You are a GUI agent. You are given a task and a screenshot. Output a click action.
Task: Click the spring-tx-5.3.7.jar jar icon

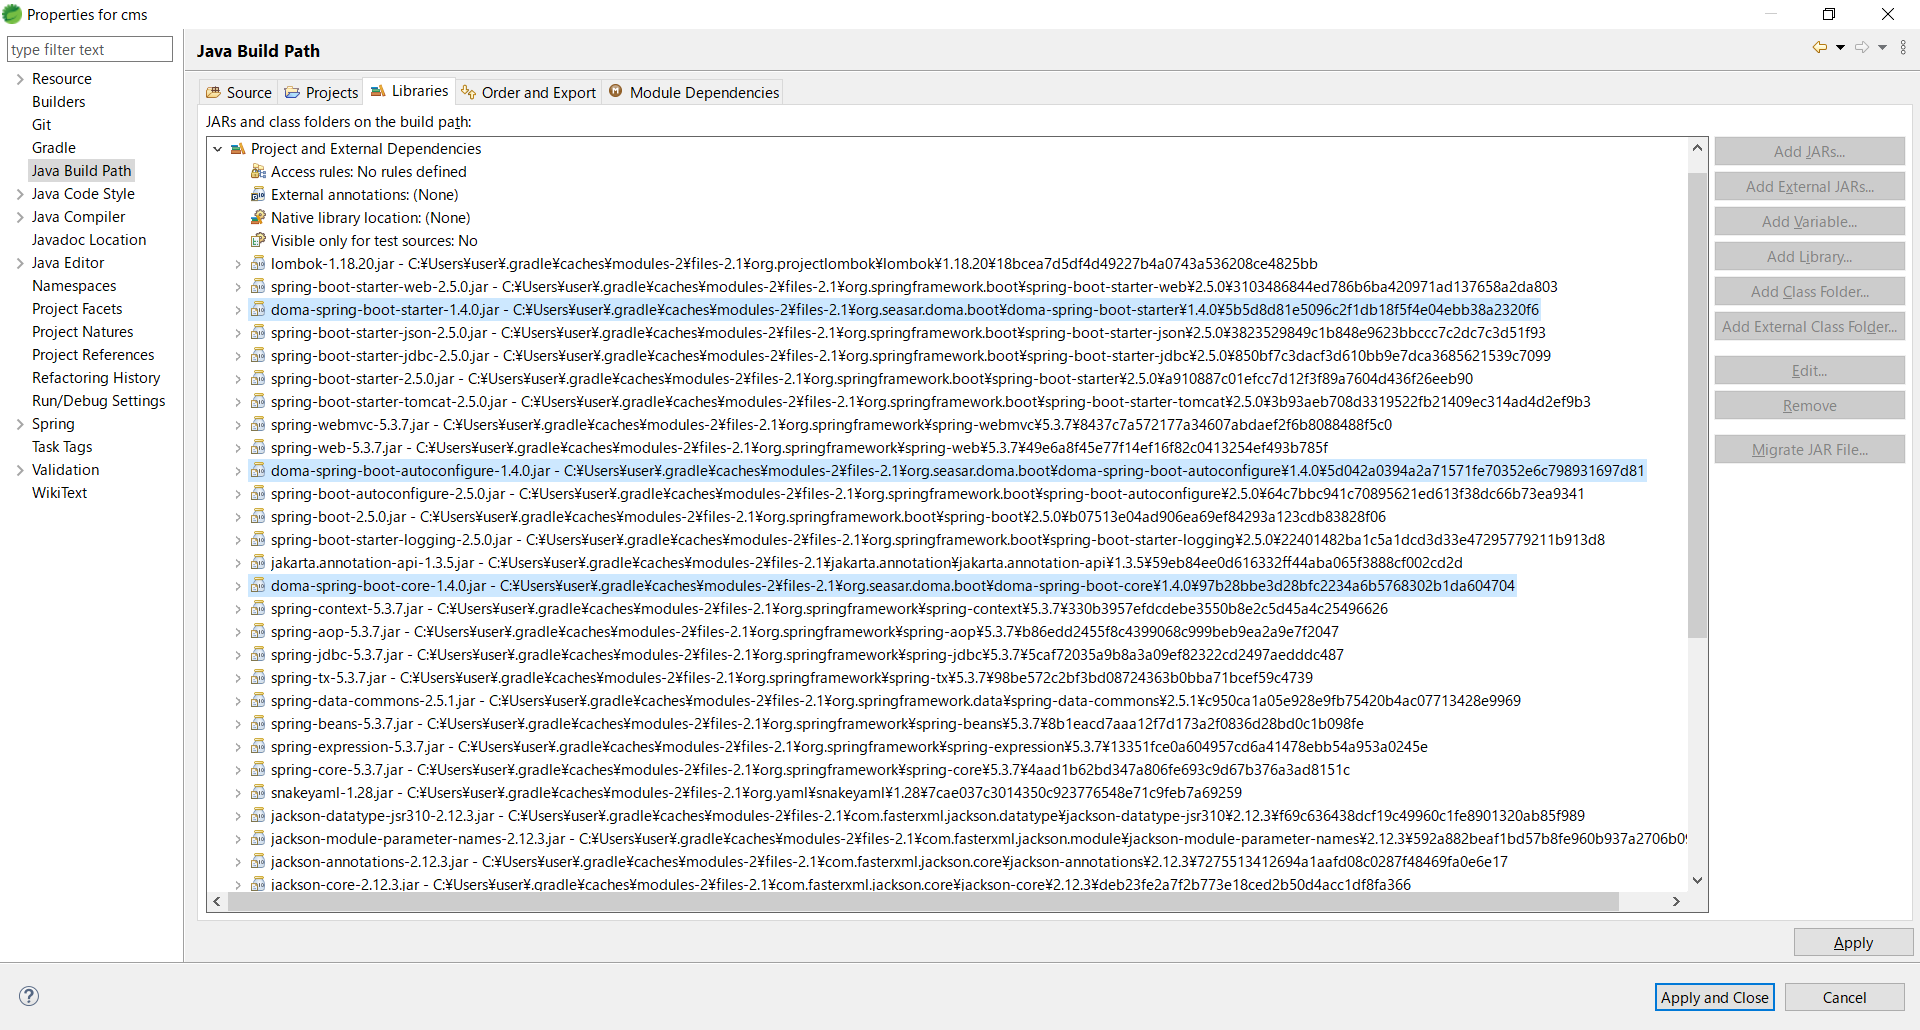point(258,678)
